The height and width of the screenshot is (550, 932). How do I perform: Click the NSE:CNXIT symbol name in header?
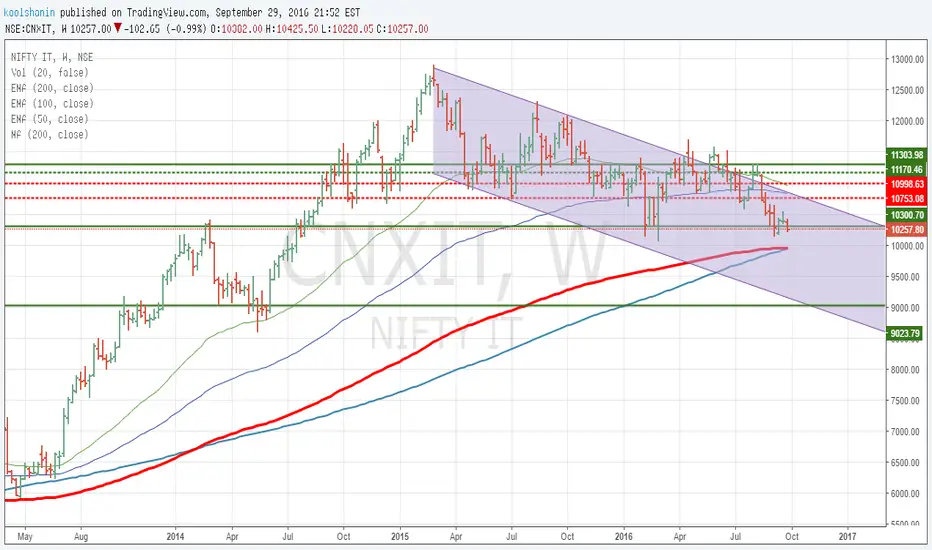pyautogui.click(x=30, y=29)
